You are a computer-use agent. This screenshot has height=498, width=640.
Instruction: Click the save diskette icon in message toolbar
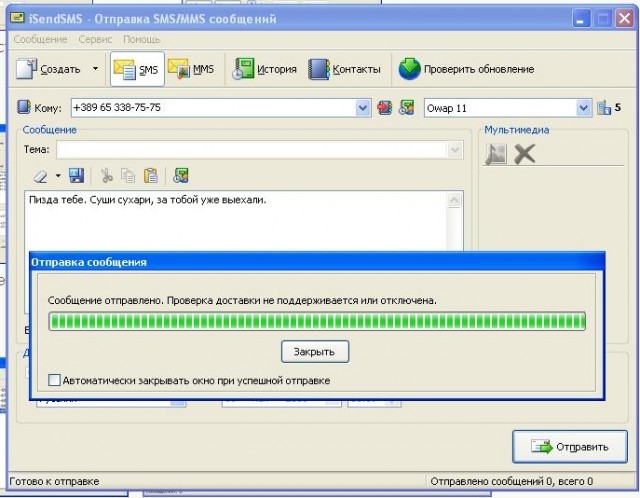click(x=77, y=176)
